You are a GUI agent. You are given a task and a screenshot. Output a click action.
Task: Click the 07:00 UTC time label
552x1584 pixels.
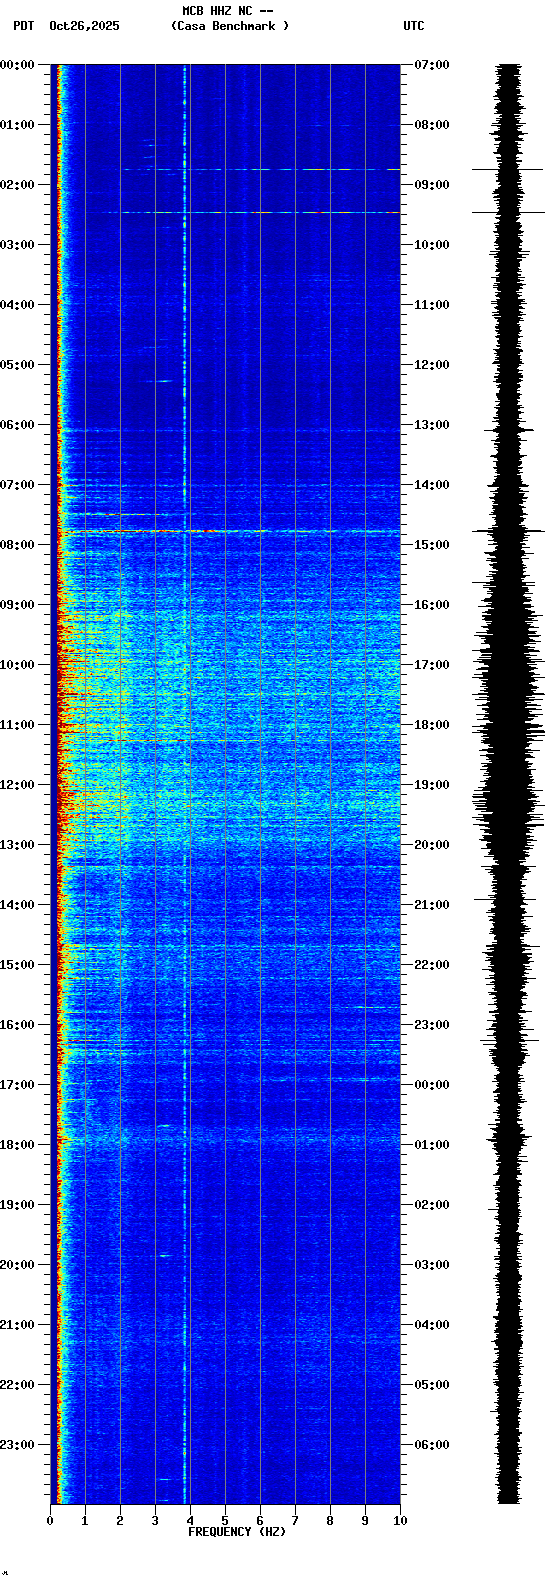tap(432, 65)
